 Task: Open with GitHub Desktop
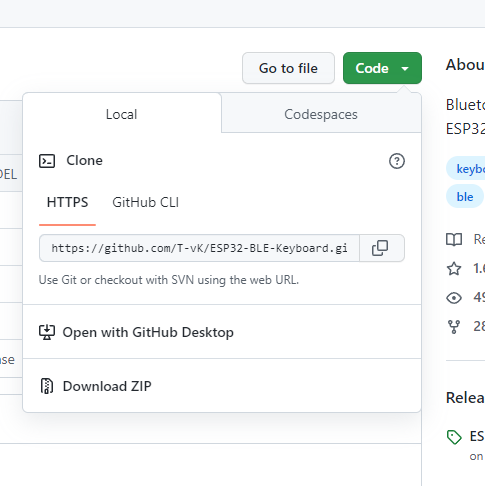click(222, 332)
